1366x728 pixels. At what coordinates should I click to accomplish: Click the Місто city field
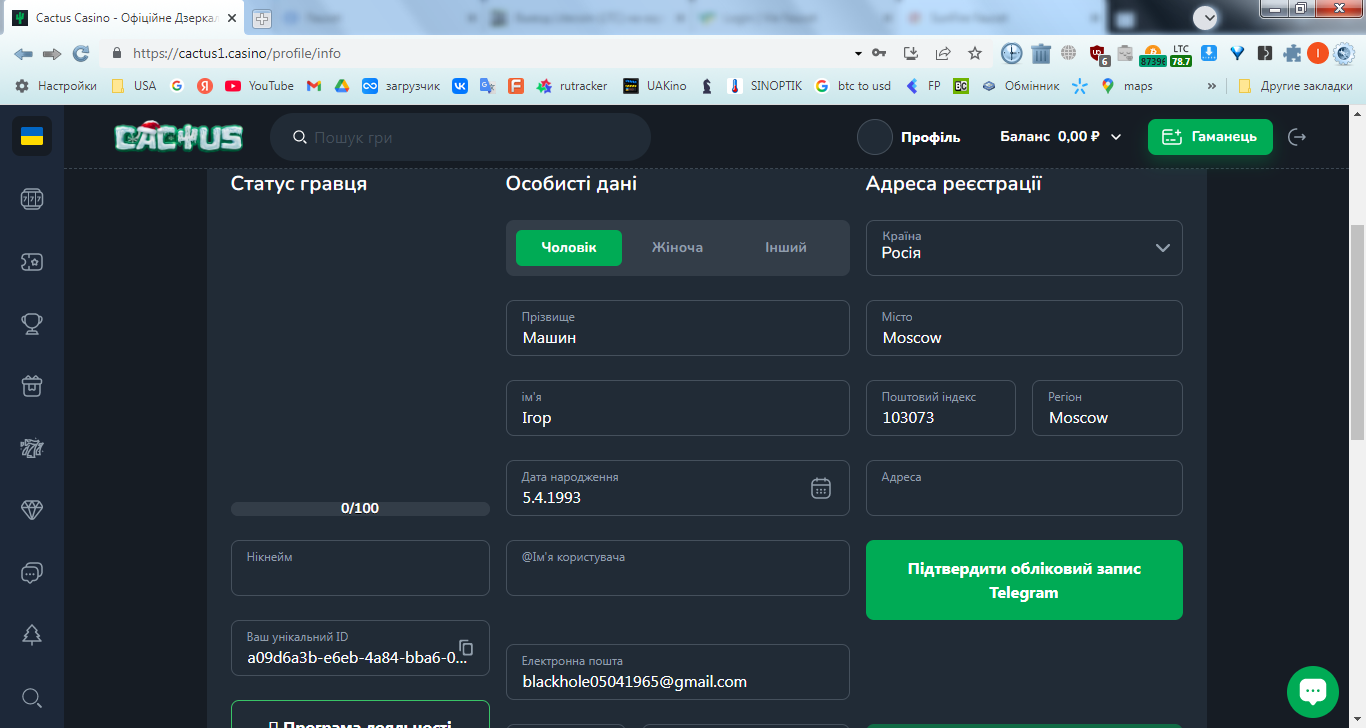[1024, 328]
